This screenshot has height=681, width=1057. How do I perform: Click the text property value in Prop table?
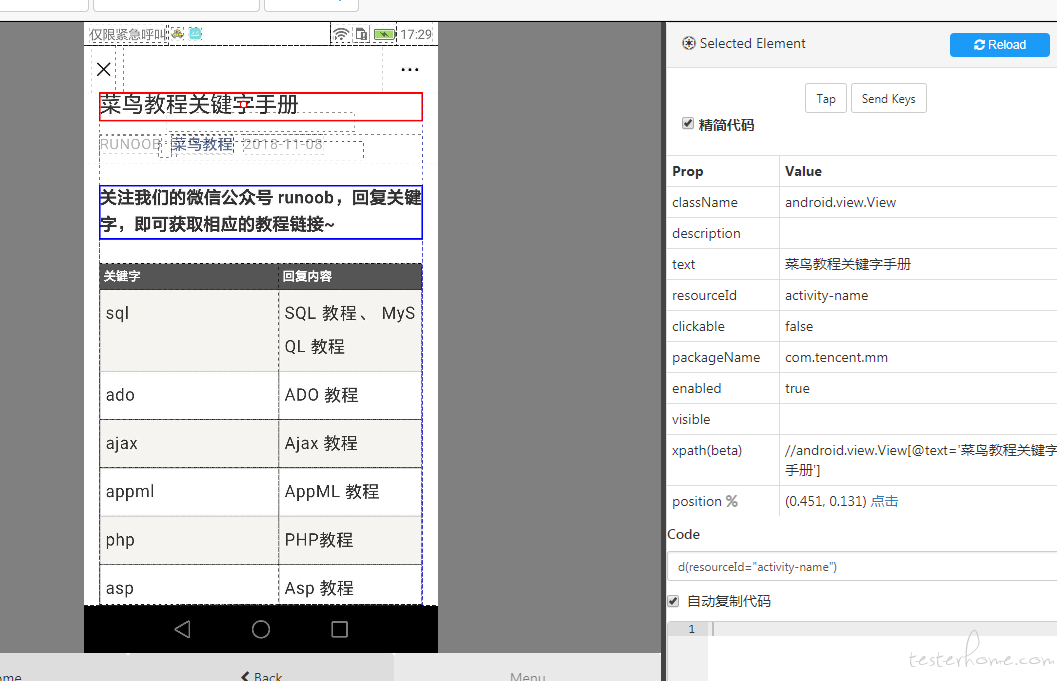[x=847, y=264]
